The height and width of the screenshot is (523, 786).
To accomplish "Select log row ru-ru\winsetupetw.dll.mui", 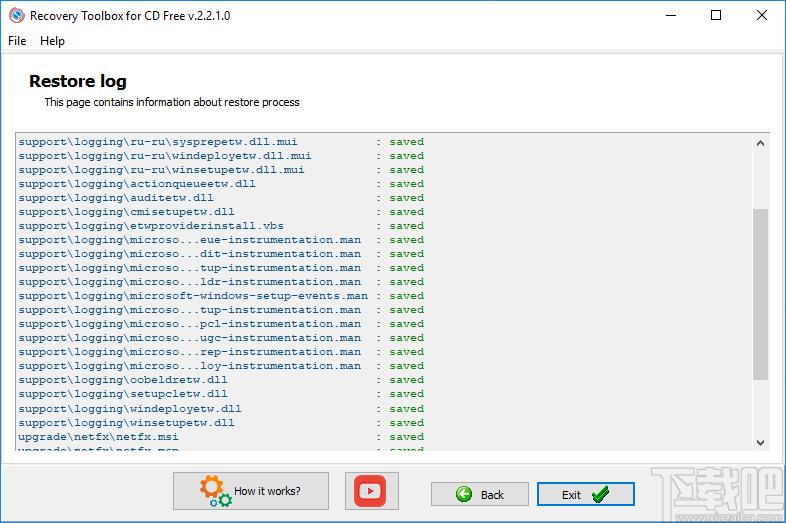I will pyautogui.click(x=221, y=170).
